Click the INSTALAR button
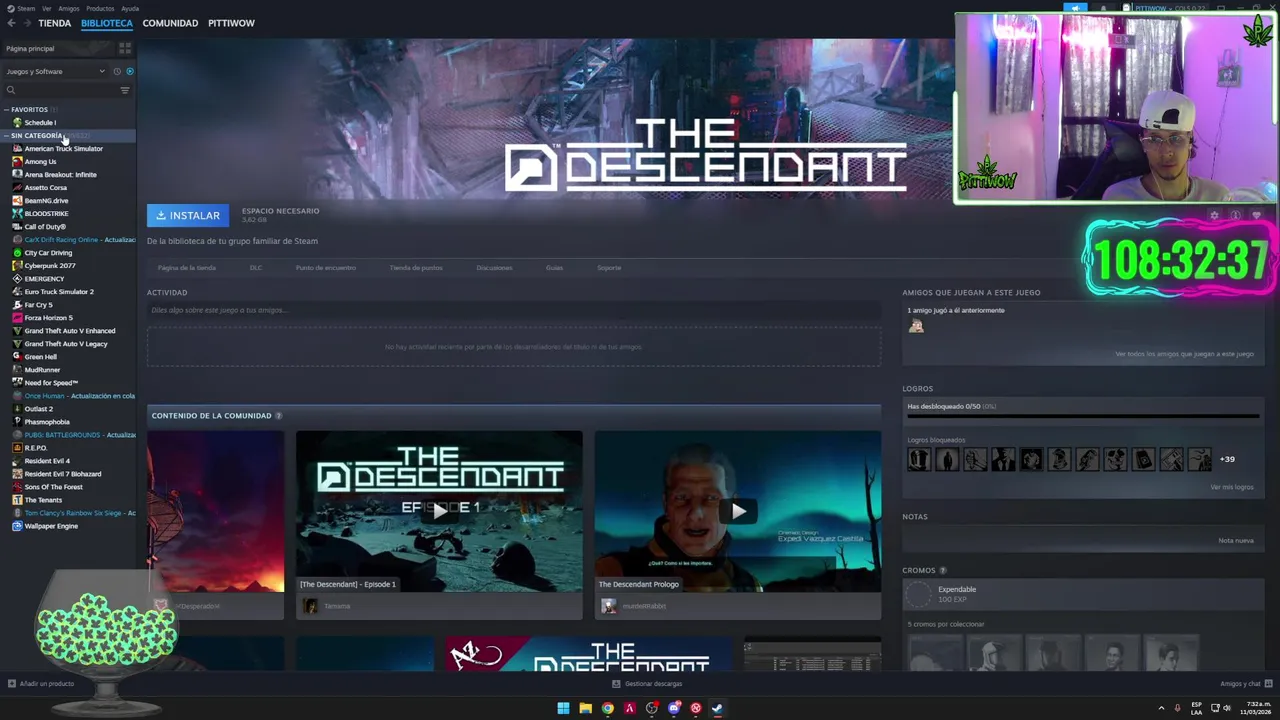The height and width of the screenshot is (720, 1280). (x=188, y=215)
